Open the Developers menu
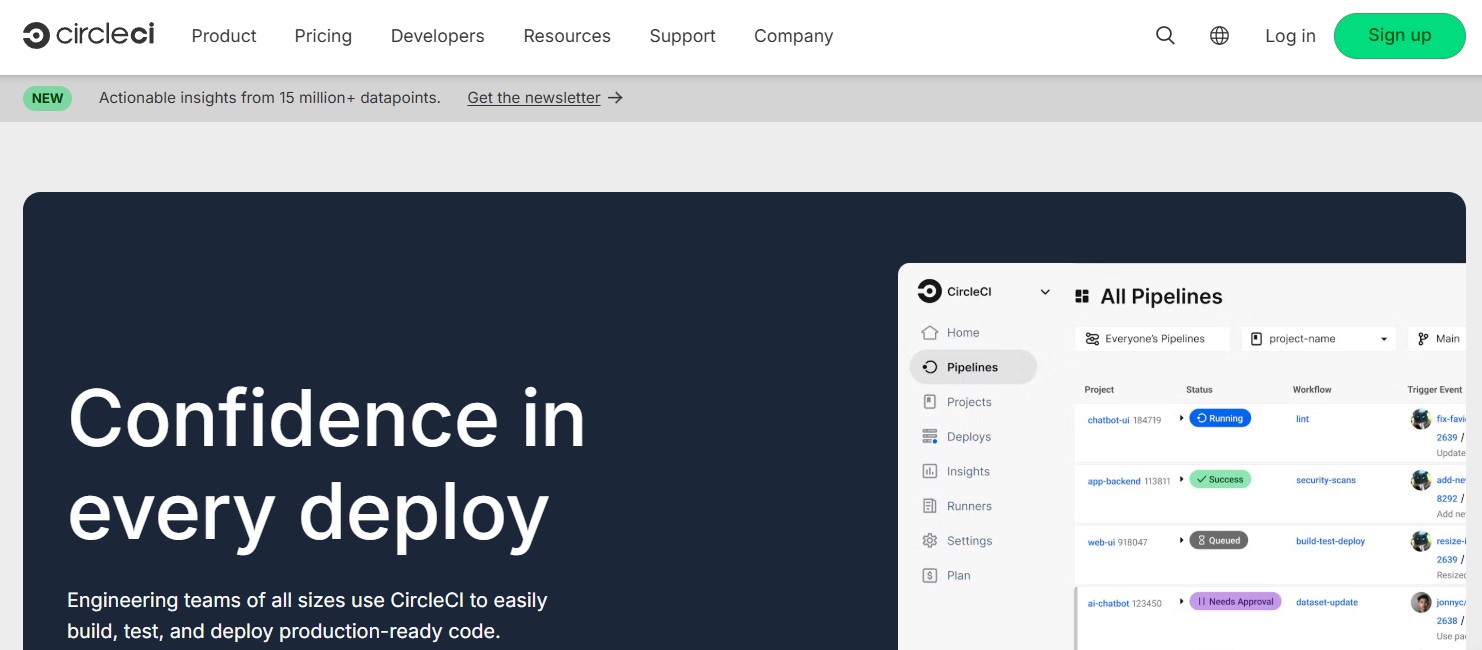 pyautogui.click(x=437, y=36)
